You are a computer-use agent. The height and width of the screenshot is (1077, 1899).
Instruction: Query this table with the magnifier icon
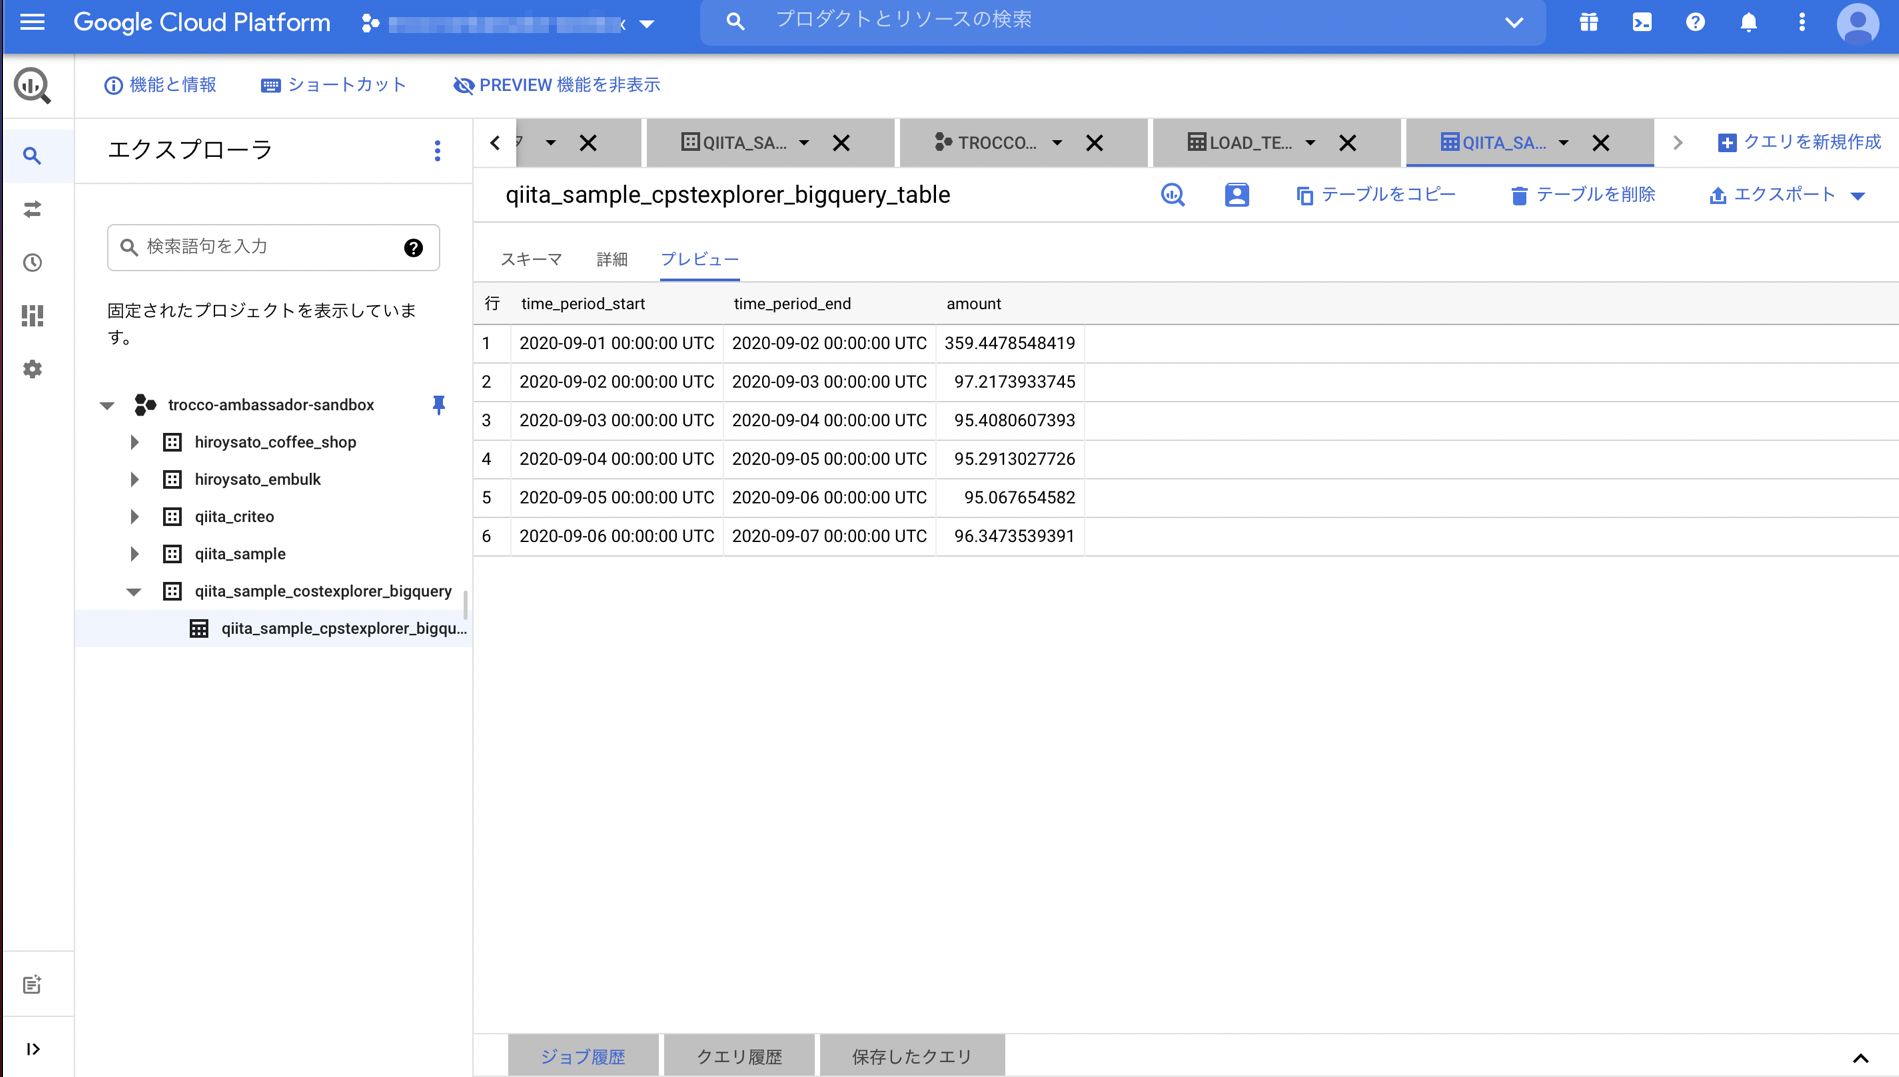pyautogui.click(x=1173, y=195)
